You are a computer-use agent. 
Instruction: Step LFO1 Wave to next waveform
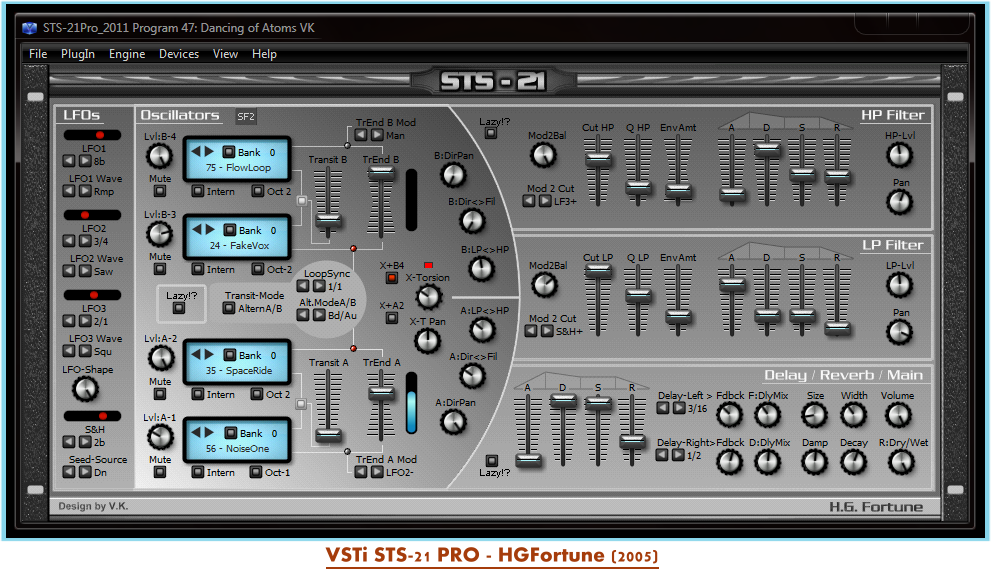84,192
